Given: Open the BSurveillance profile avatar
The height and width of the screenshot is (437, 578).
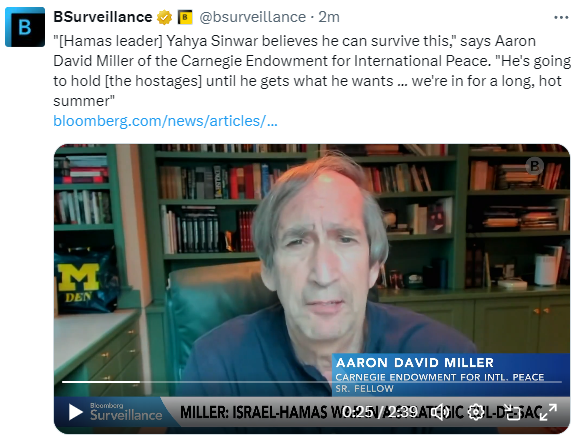Looking at the screenshot, I should 25,27.
